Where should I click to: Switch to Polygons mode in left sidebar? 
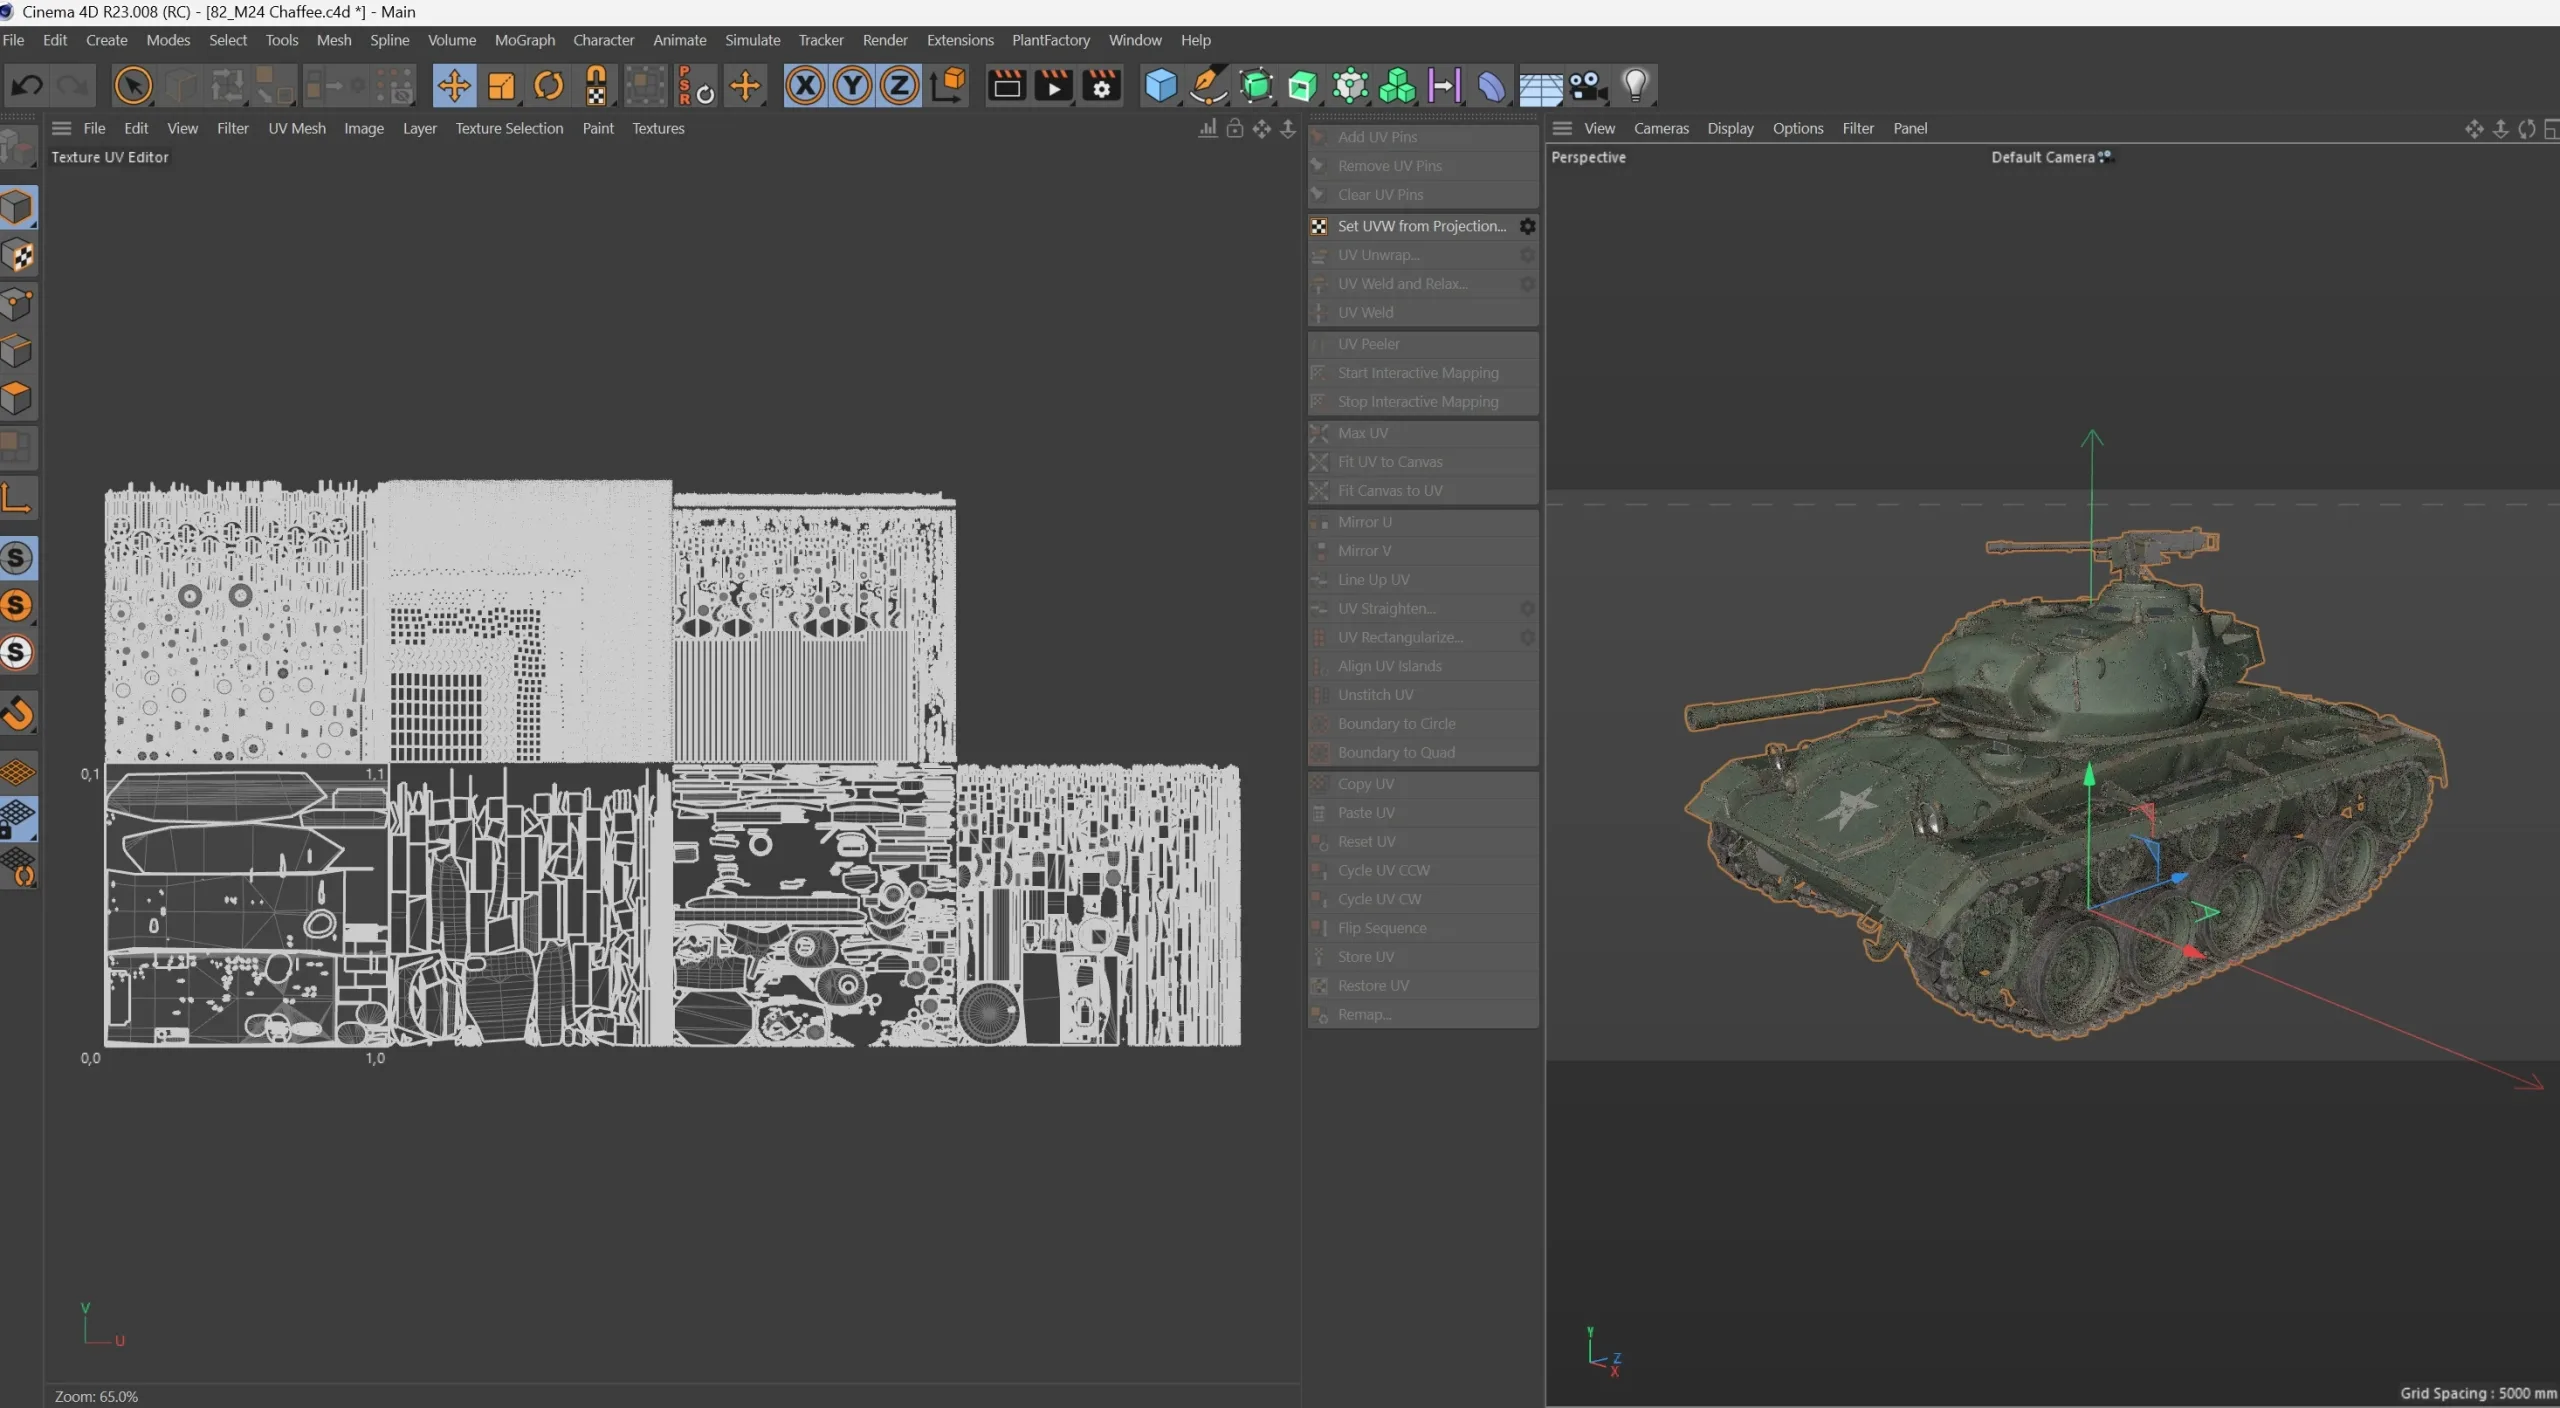tap(17, 398)
